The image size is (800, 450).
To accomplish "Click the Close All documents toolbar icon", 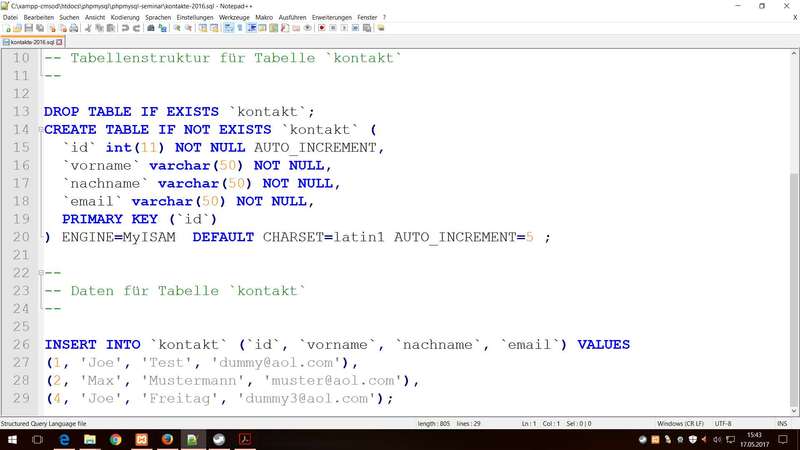I will point(63,28).
